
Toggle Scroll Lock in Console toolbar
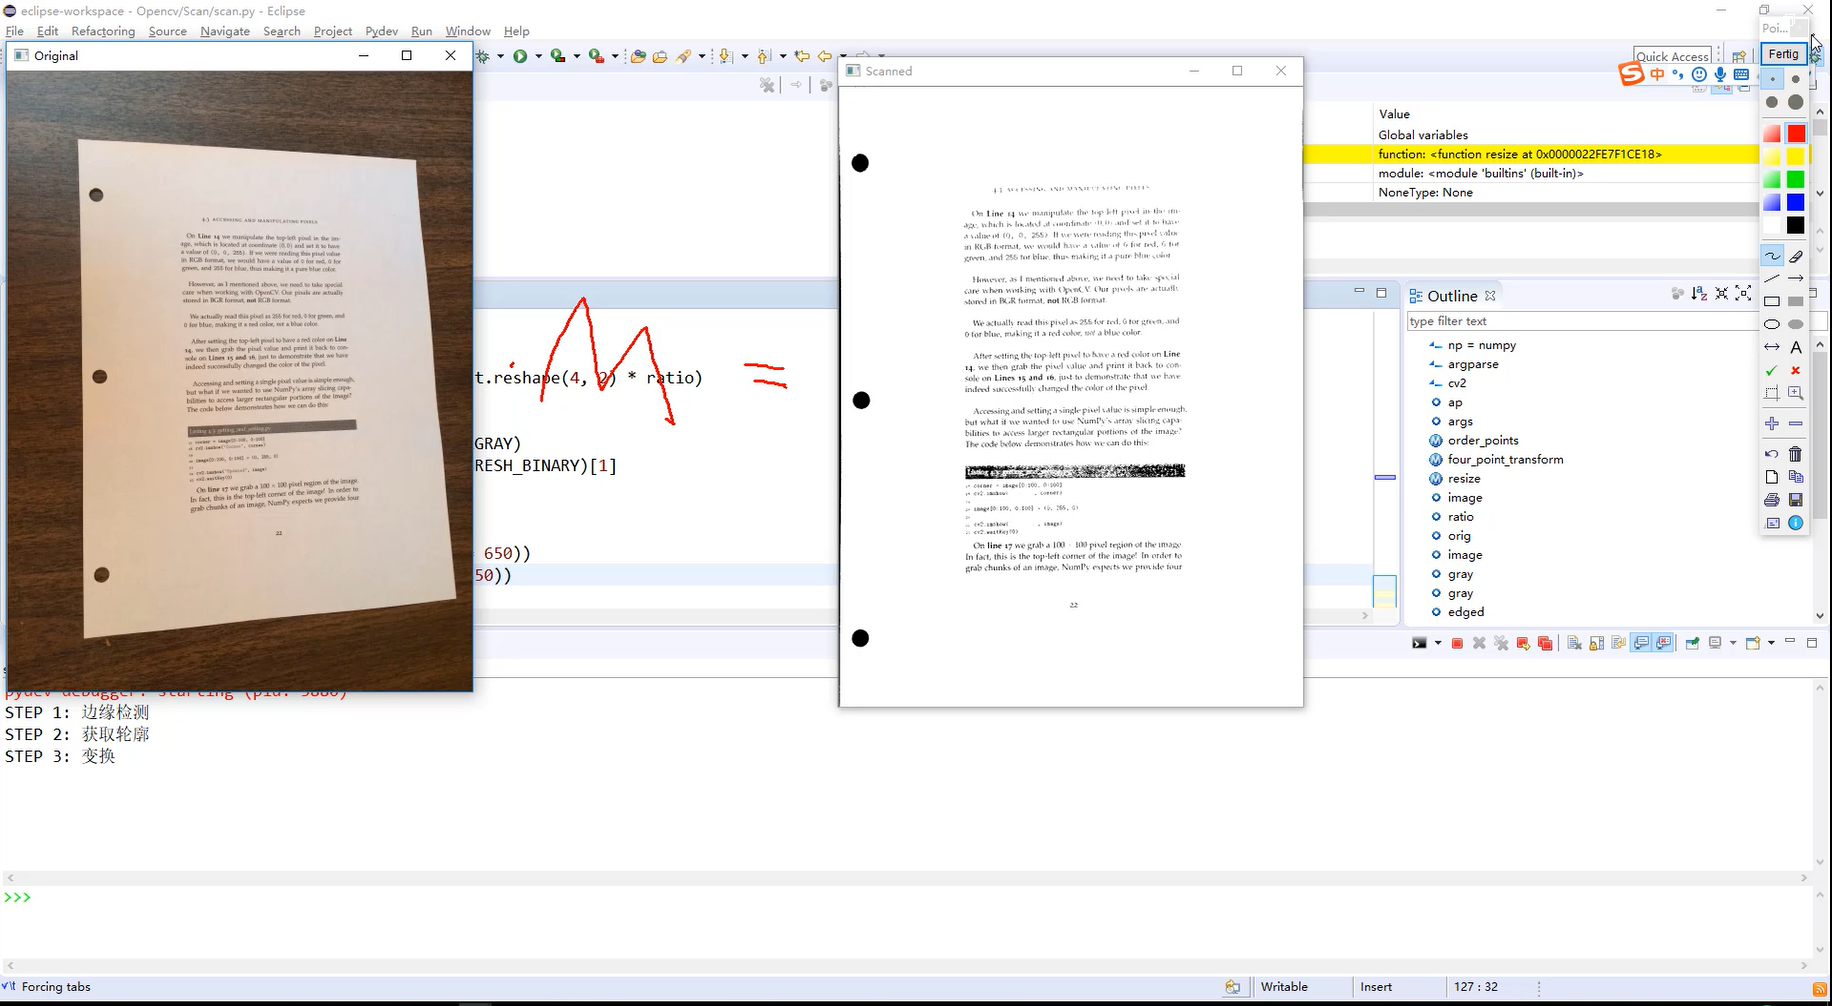coord(1596,643)
